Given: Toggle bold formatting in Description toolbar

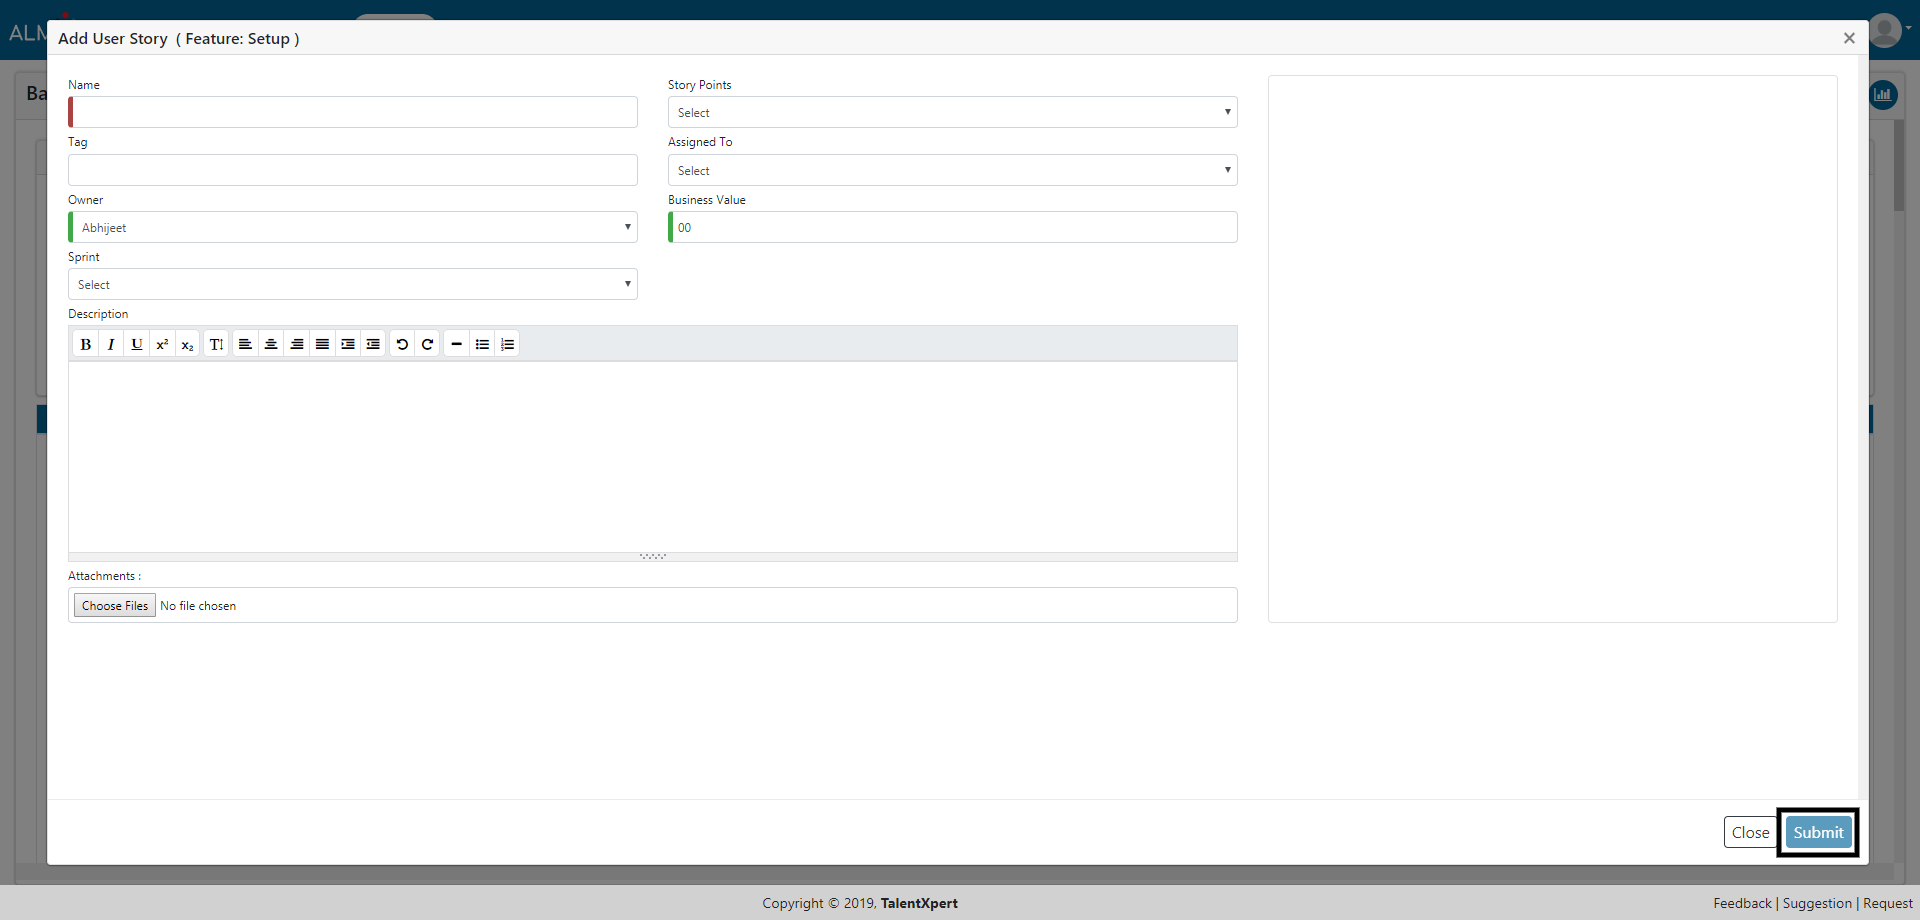Looking at the screenshot, I should coord(86,344).
